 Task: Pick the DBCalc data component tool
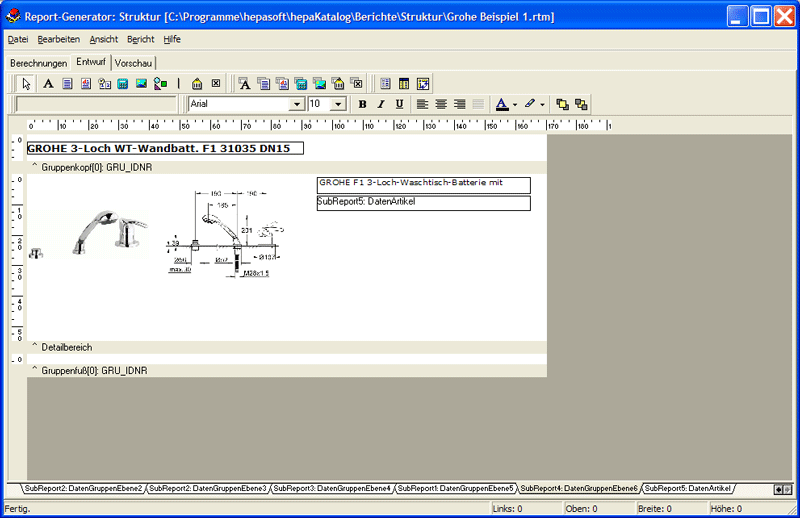click(301, 84)
